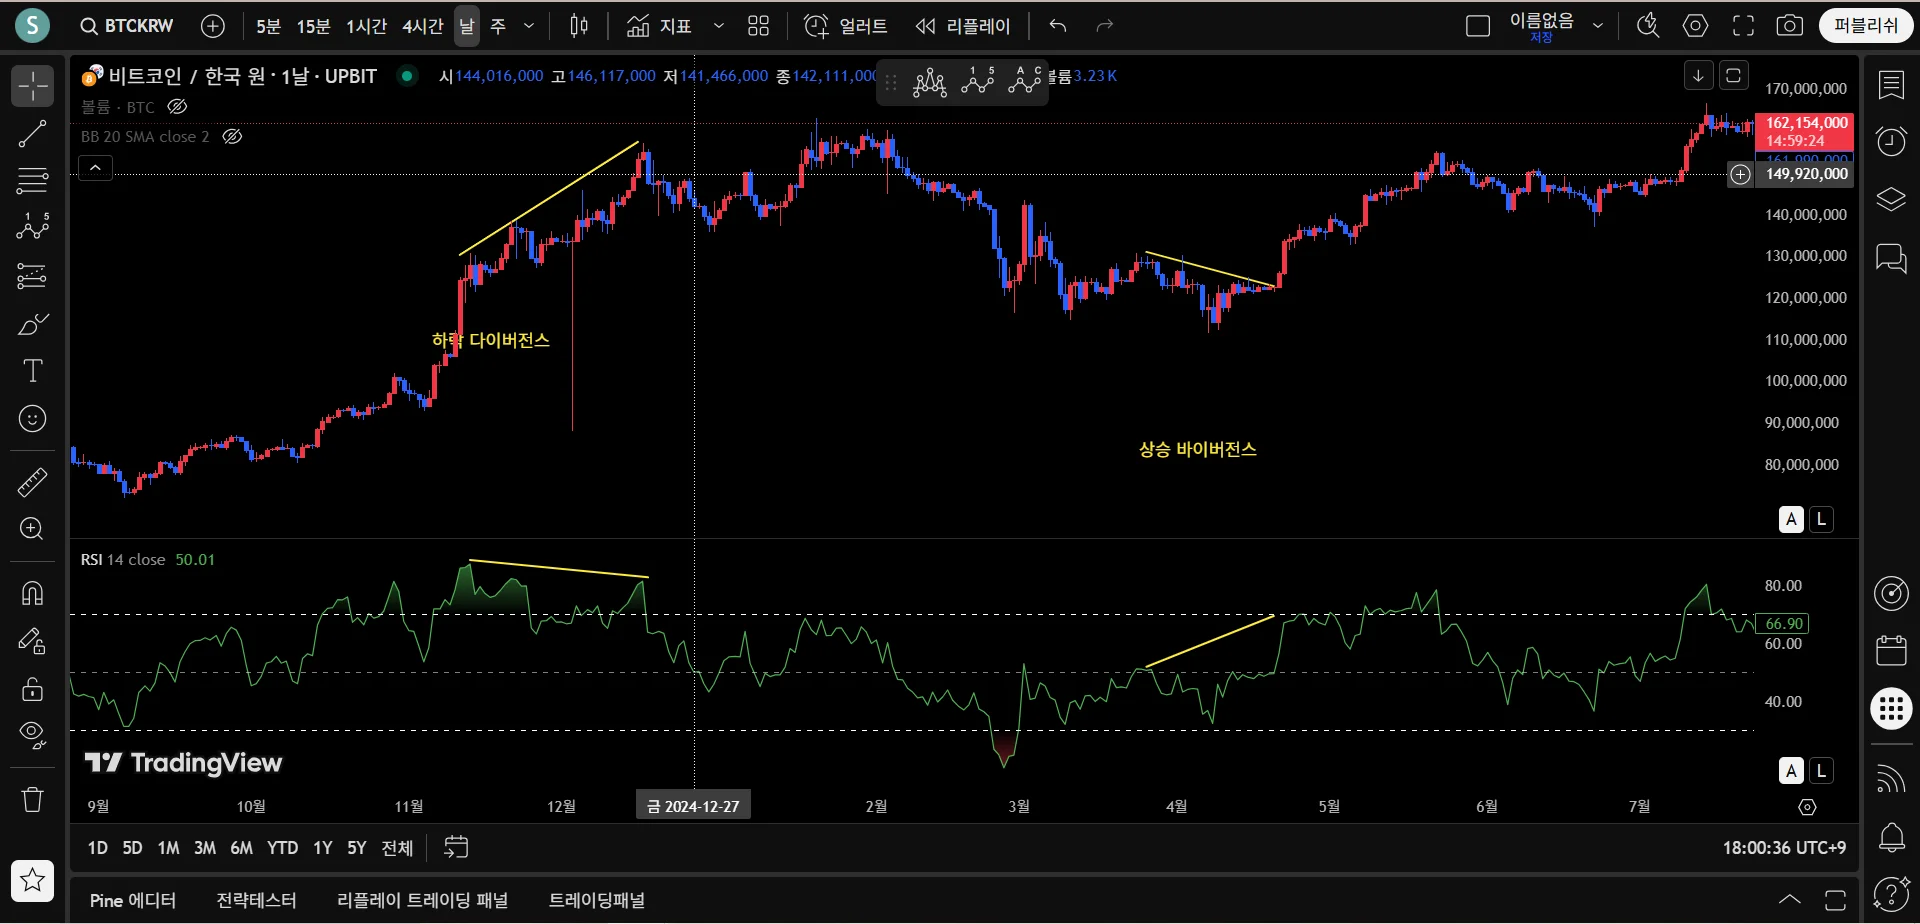This screenshot has width=1920, height=924.
Task: Select the crosshair cursor tool
Action: click(32, 86)
